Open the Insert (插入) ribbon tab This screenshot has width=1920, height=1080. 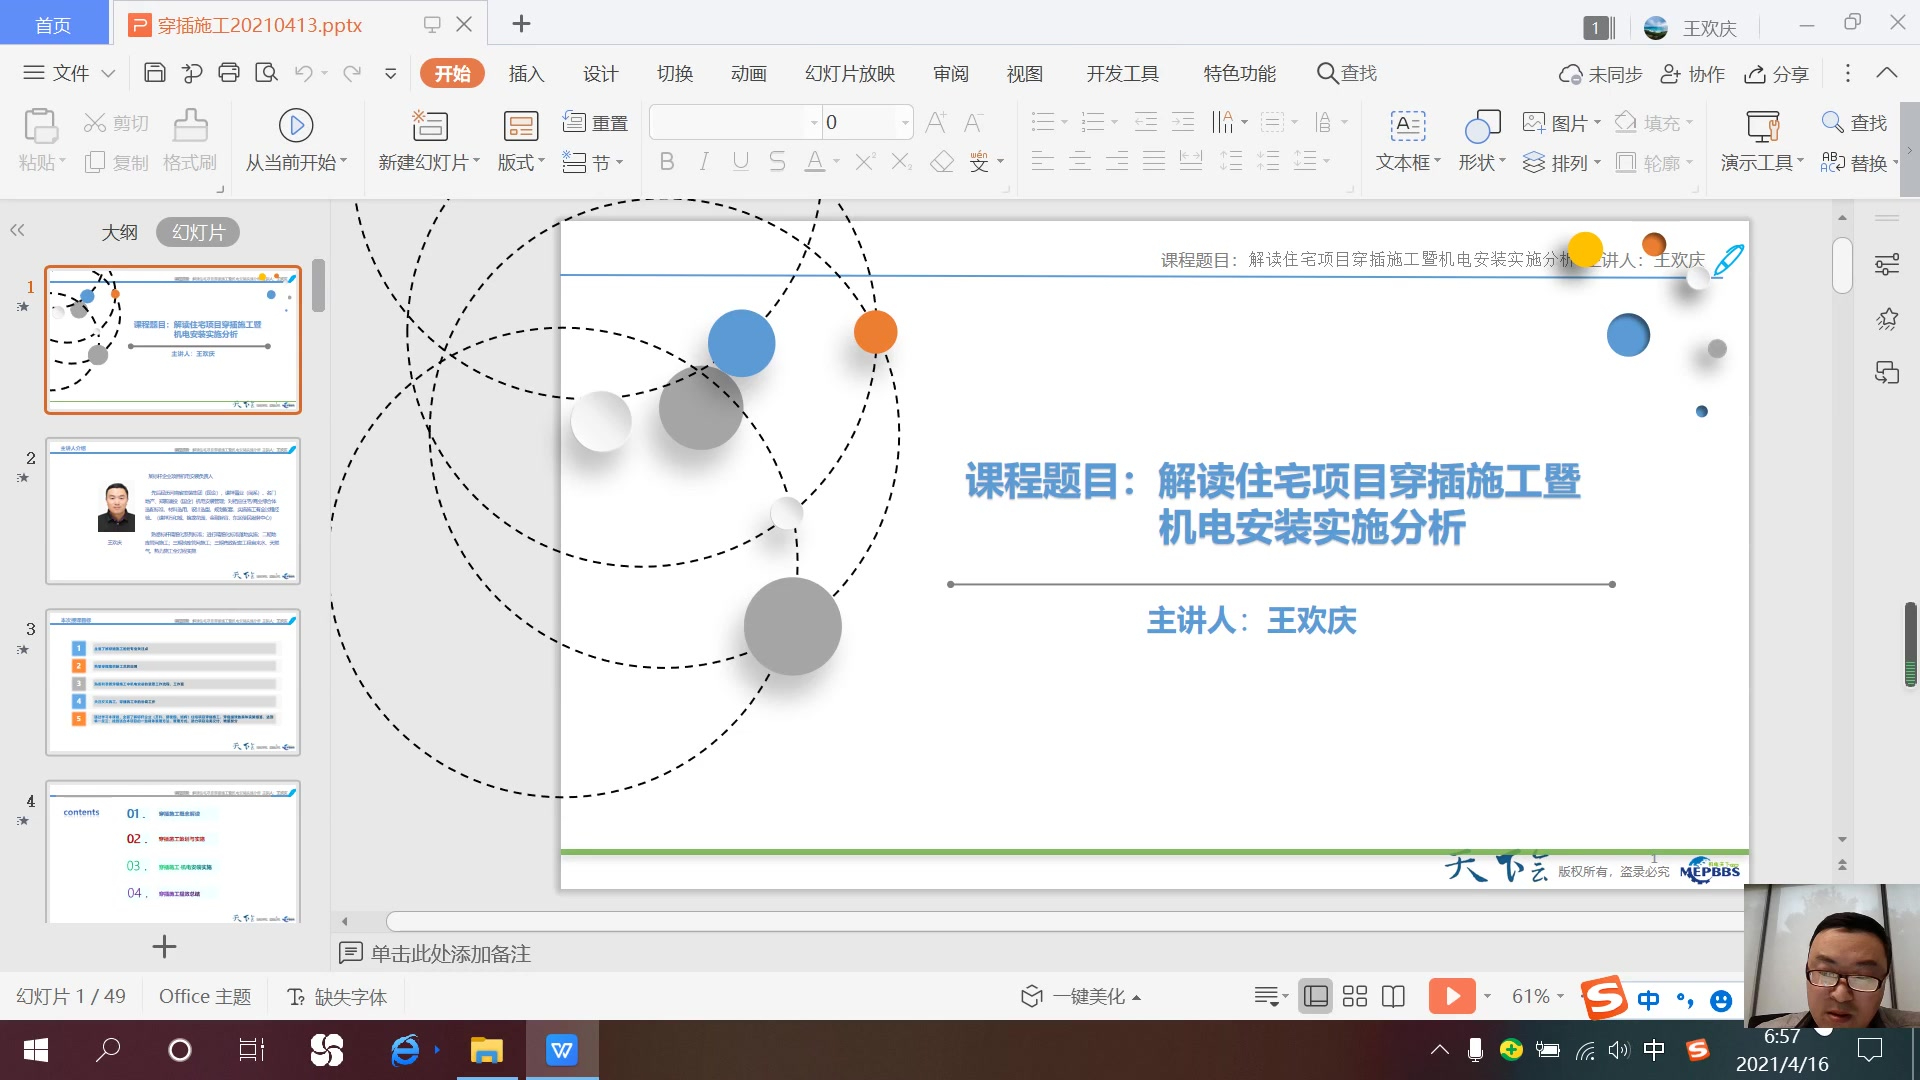(x=526, y=74)
